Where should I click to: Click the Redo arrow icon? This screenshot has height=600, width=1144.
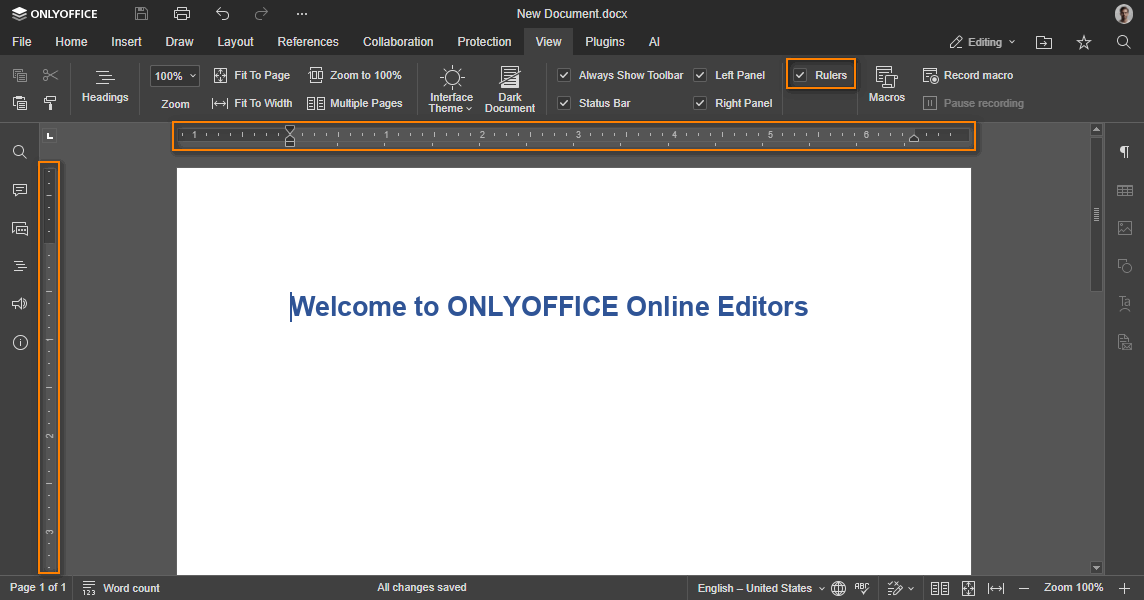[261, 14]
